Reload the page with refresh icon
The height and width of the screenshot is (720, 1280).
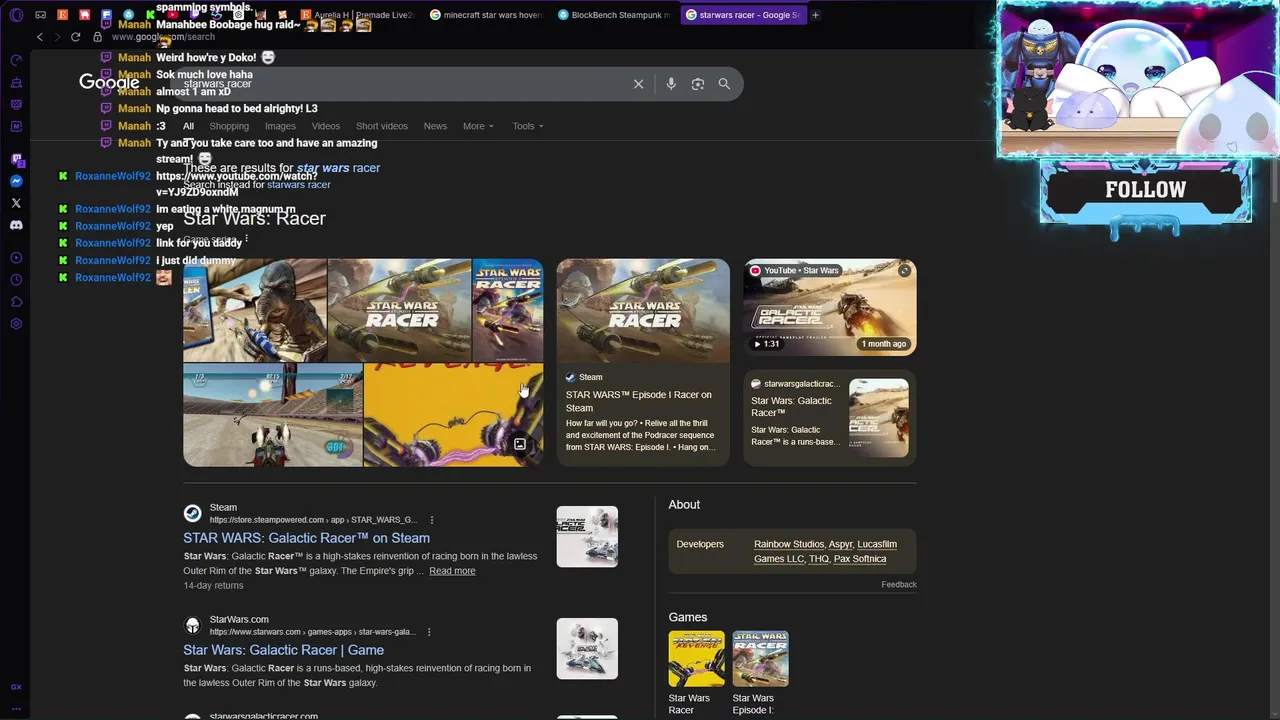[x=75, y=37]
